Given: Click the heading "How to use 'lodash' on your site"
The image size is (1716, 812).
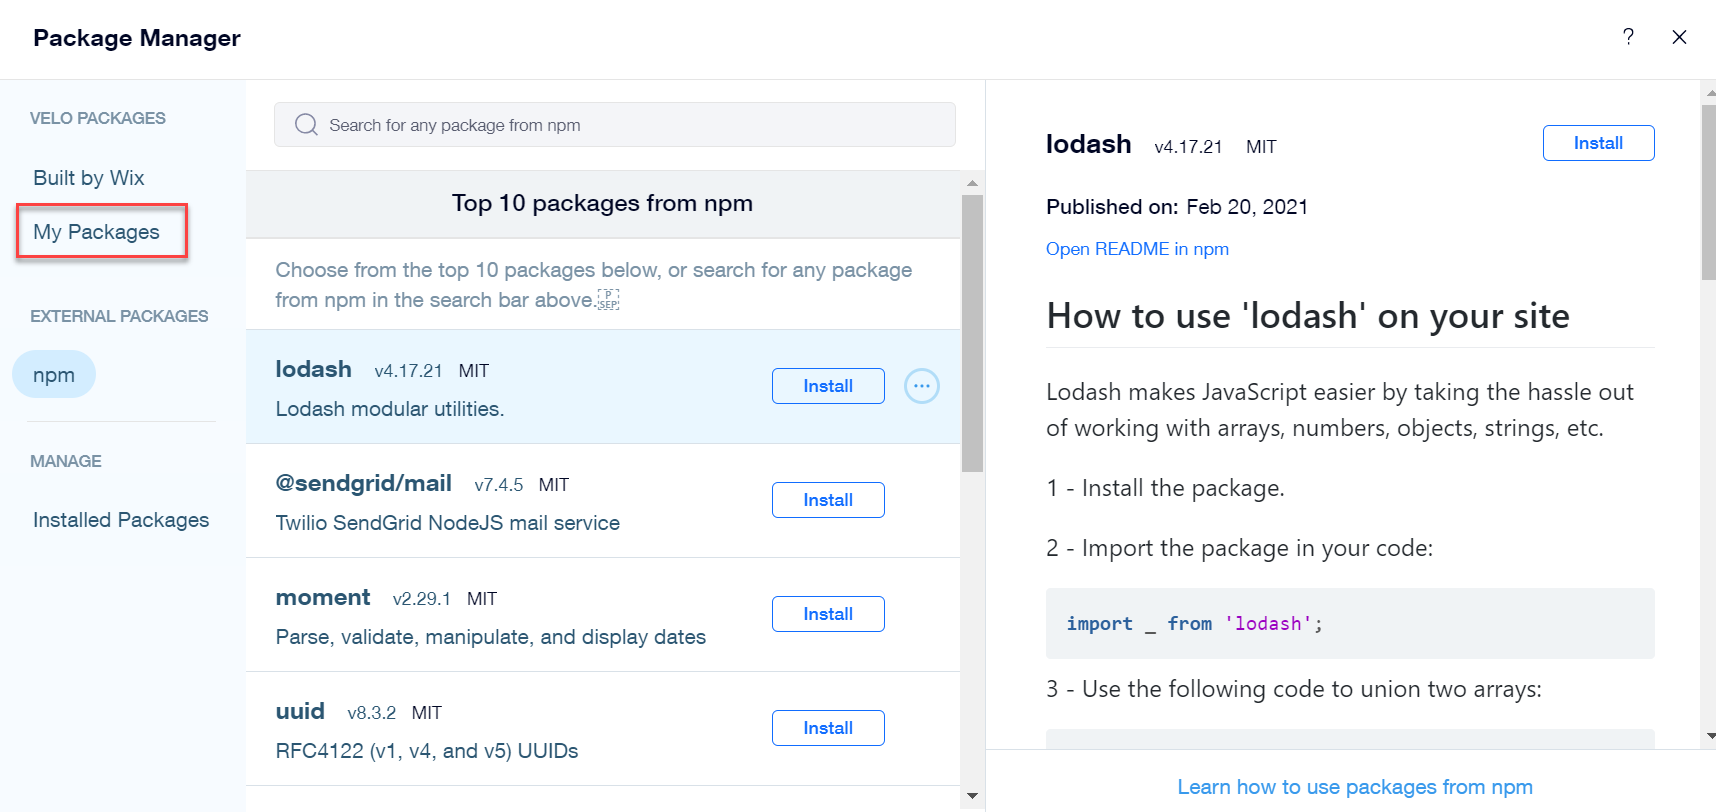Looking at the screenshot, I should (x=1307, y=316).
